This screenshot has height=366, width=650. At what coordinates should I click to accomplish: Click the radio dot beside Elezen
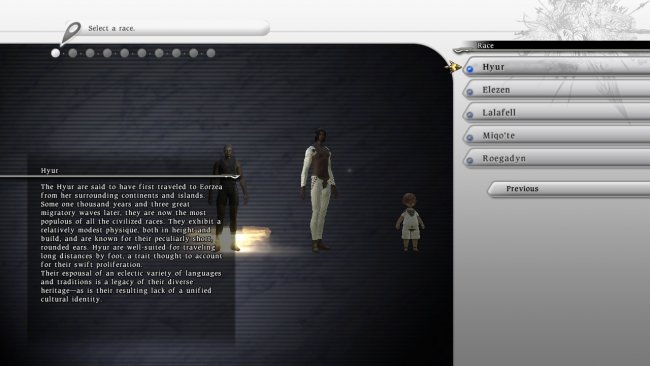(x=470, y=92)
